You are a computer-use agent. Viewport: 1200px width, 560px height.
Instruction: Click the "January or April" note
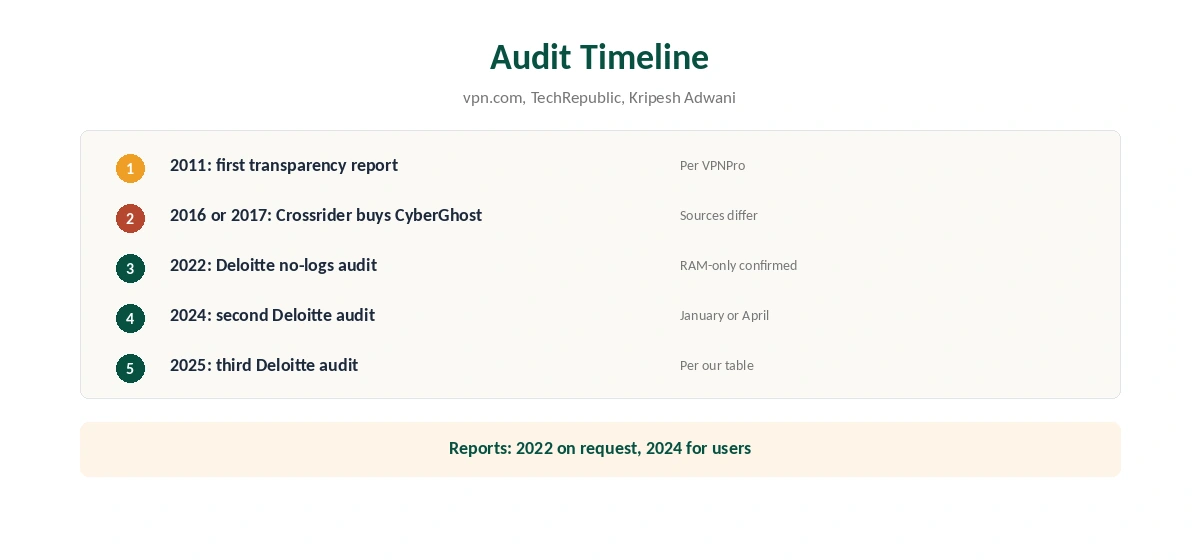point(724,315)
